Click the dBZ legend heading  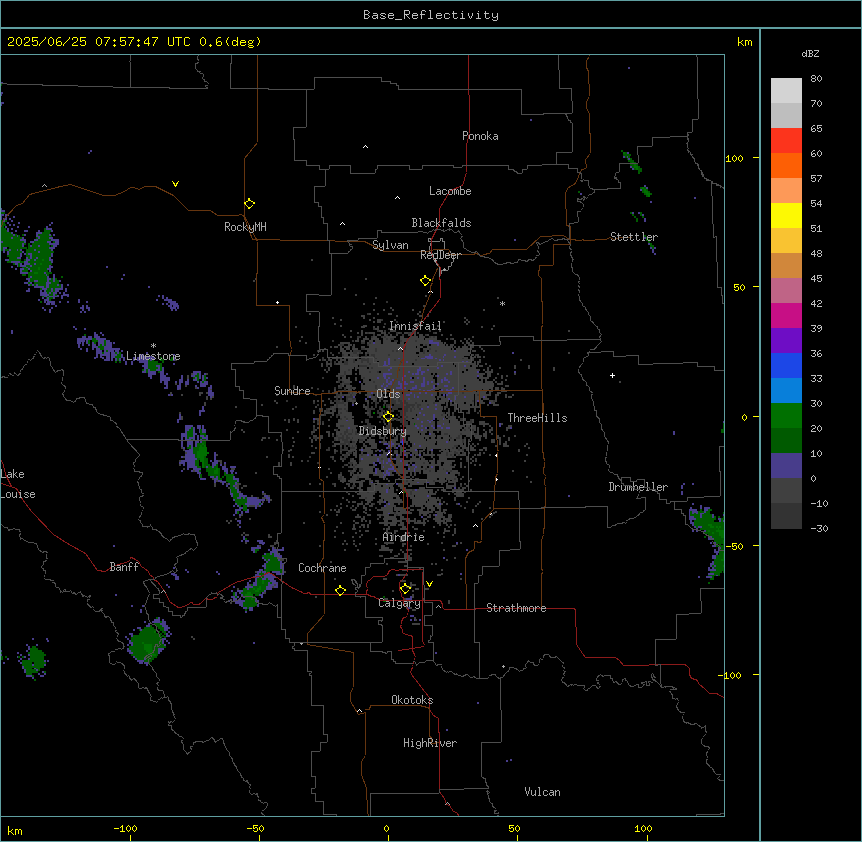point(810,53)
